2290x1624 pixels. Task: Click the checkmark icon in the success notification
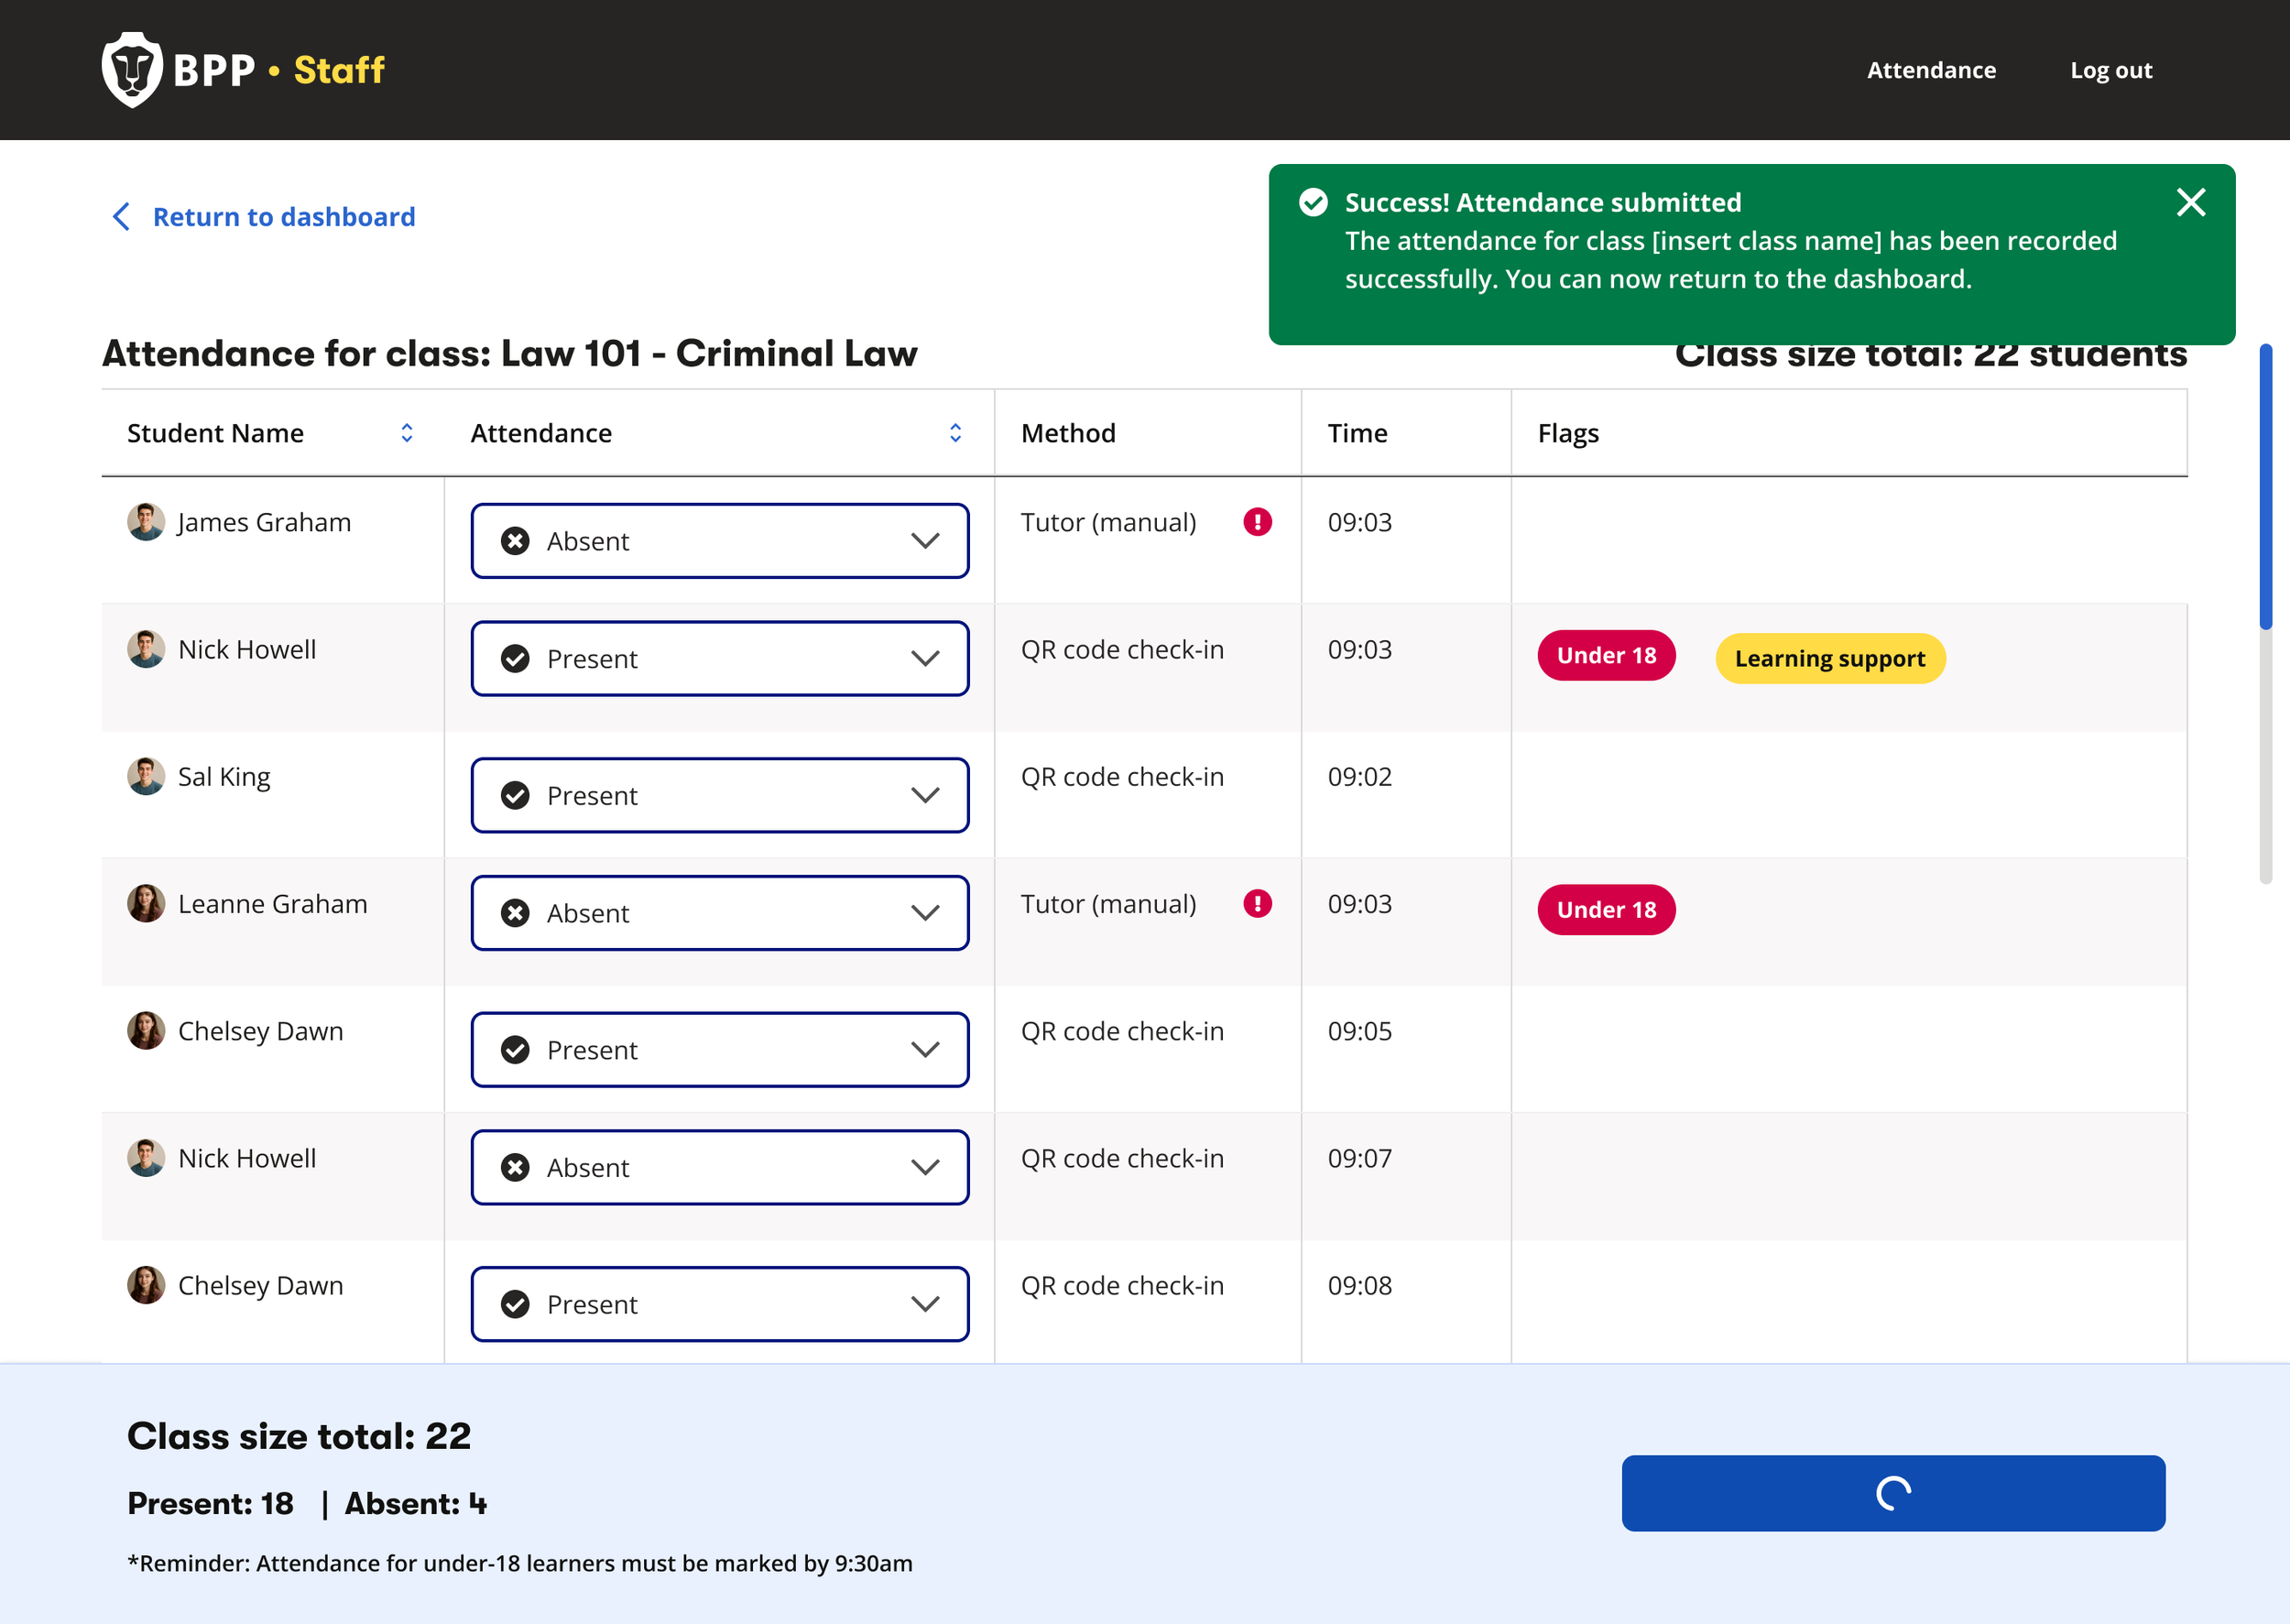(x=1313, y=203)
